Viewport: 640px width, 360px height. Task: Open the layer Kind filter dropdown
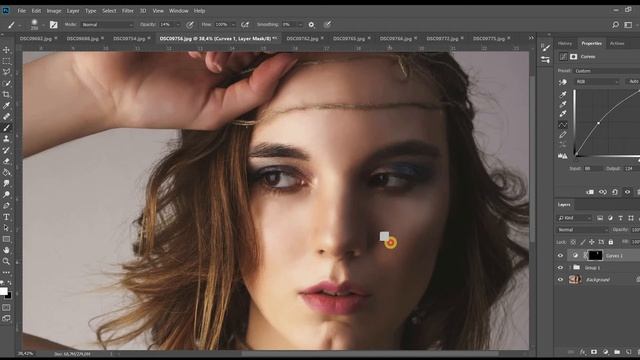[x=574, y=218]
